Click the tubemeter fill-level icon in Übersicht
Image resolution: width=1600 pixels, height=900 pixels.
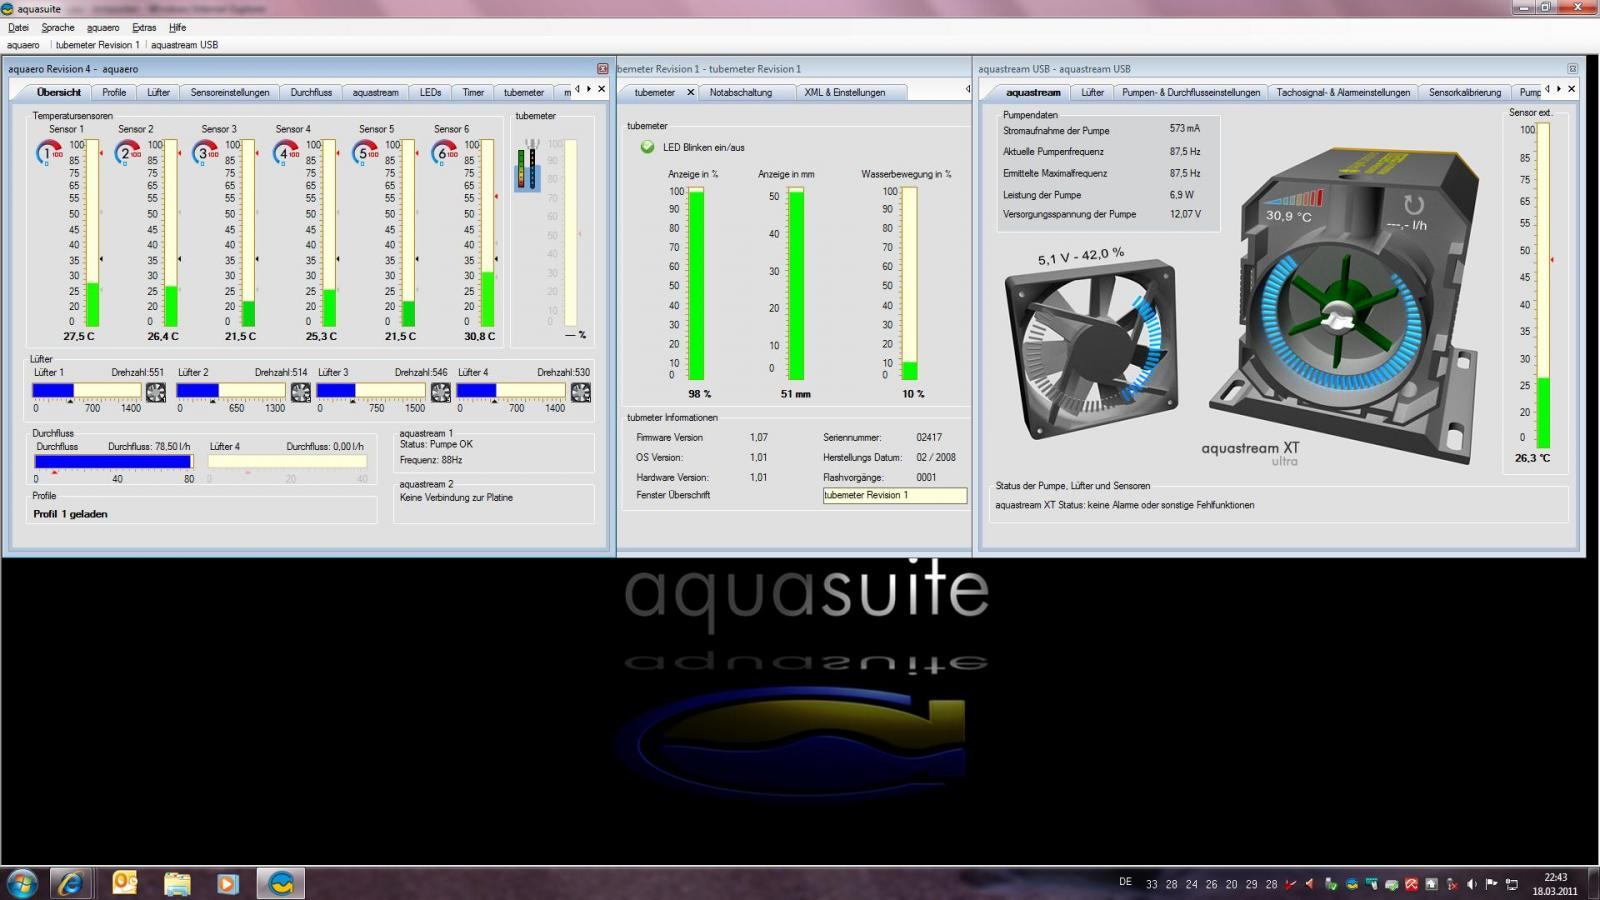click(527, 166)
